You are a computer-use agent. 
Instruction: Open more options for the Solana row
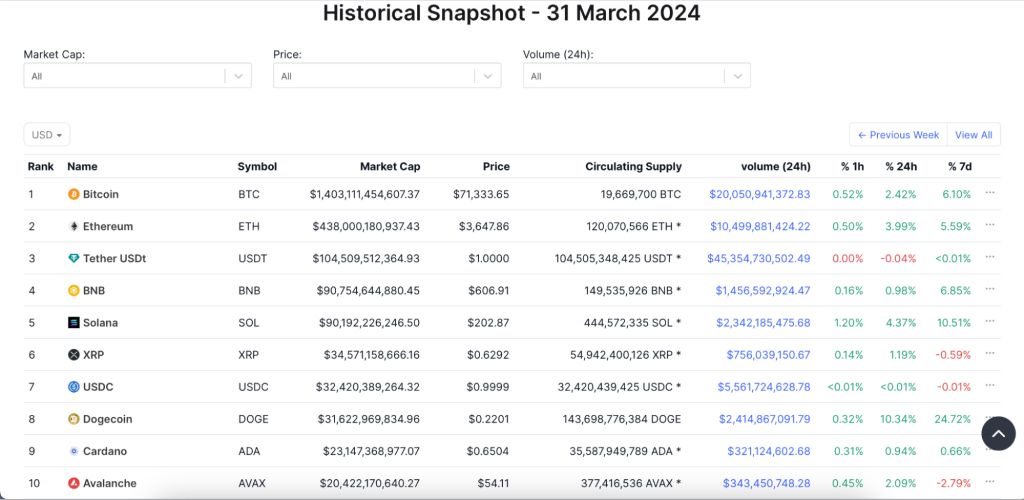pos(990,322)
